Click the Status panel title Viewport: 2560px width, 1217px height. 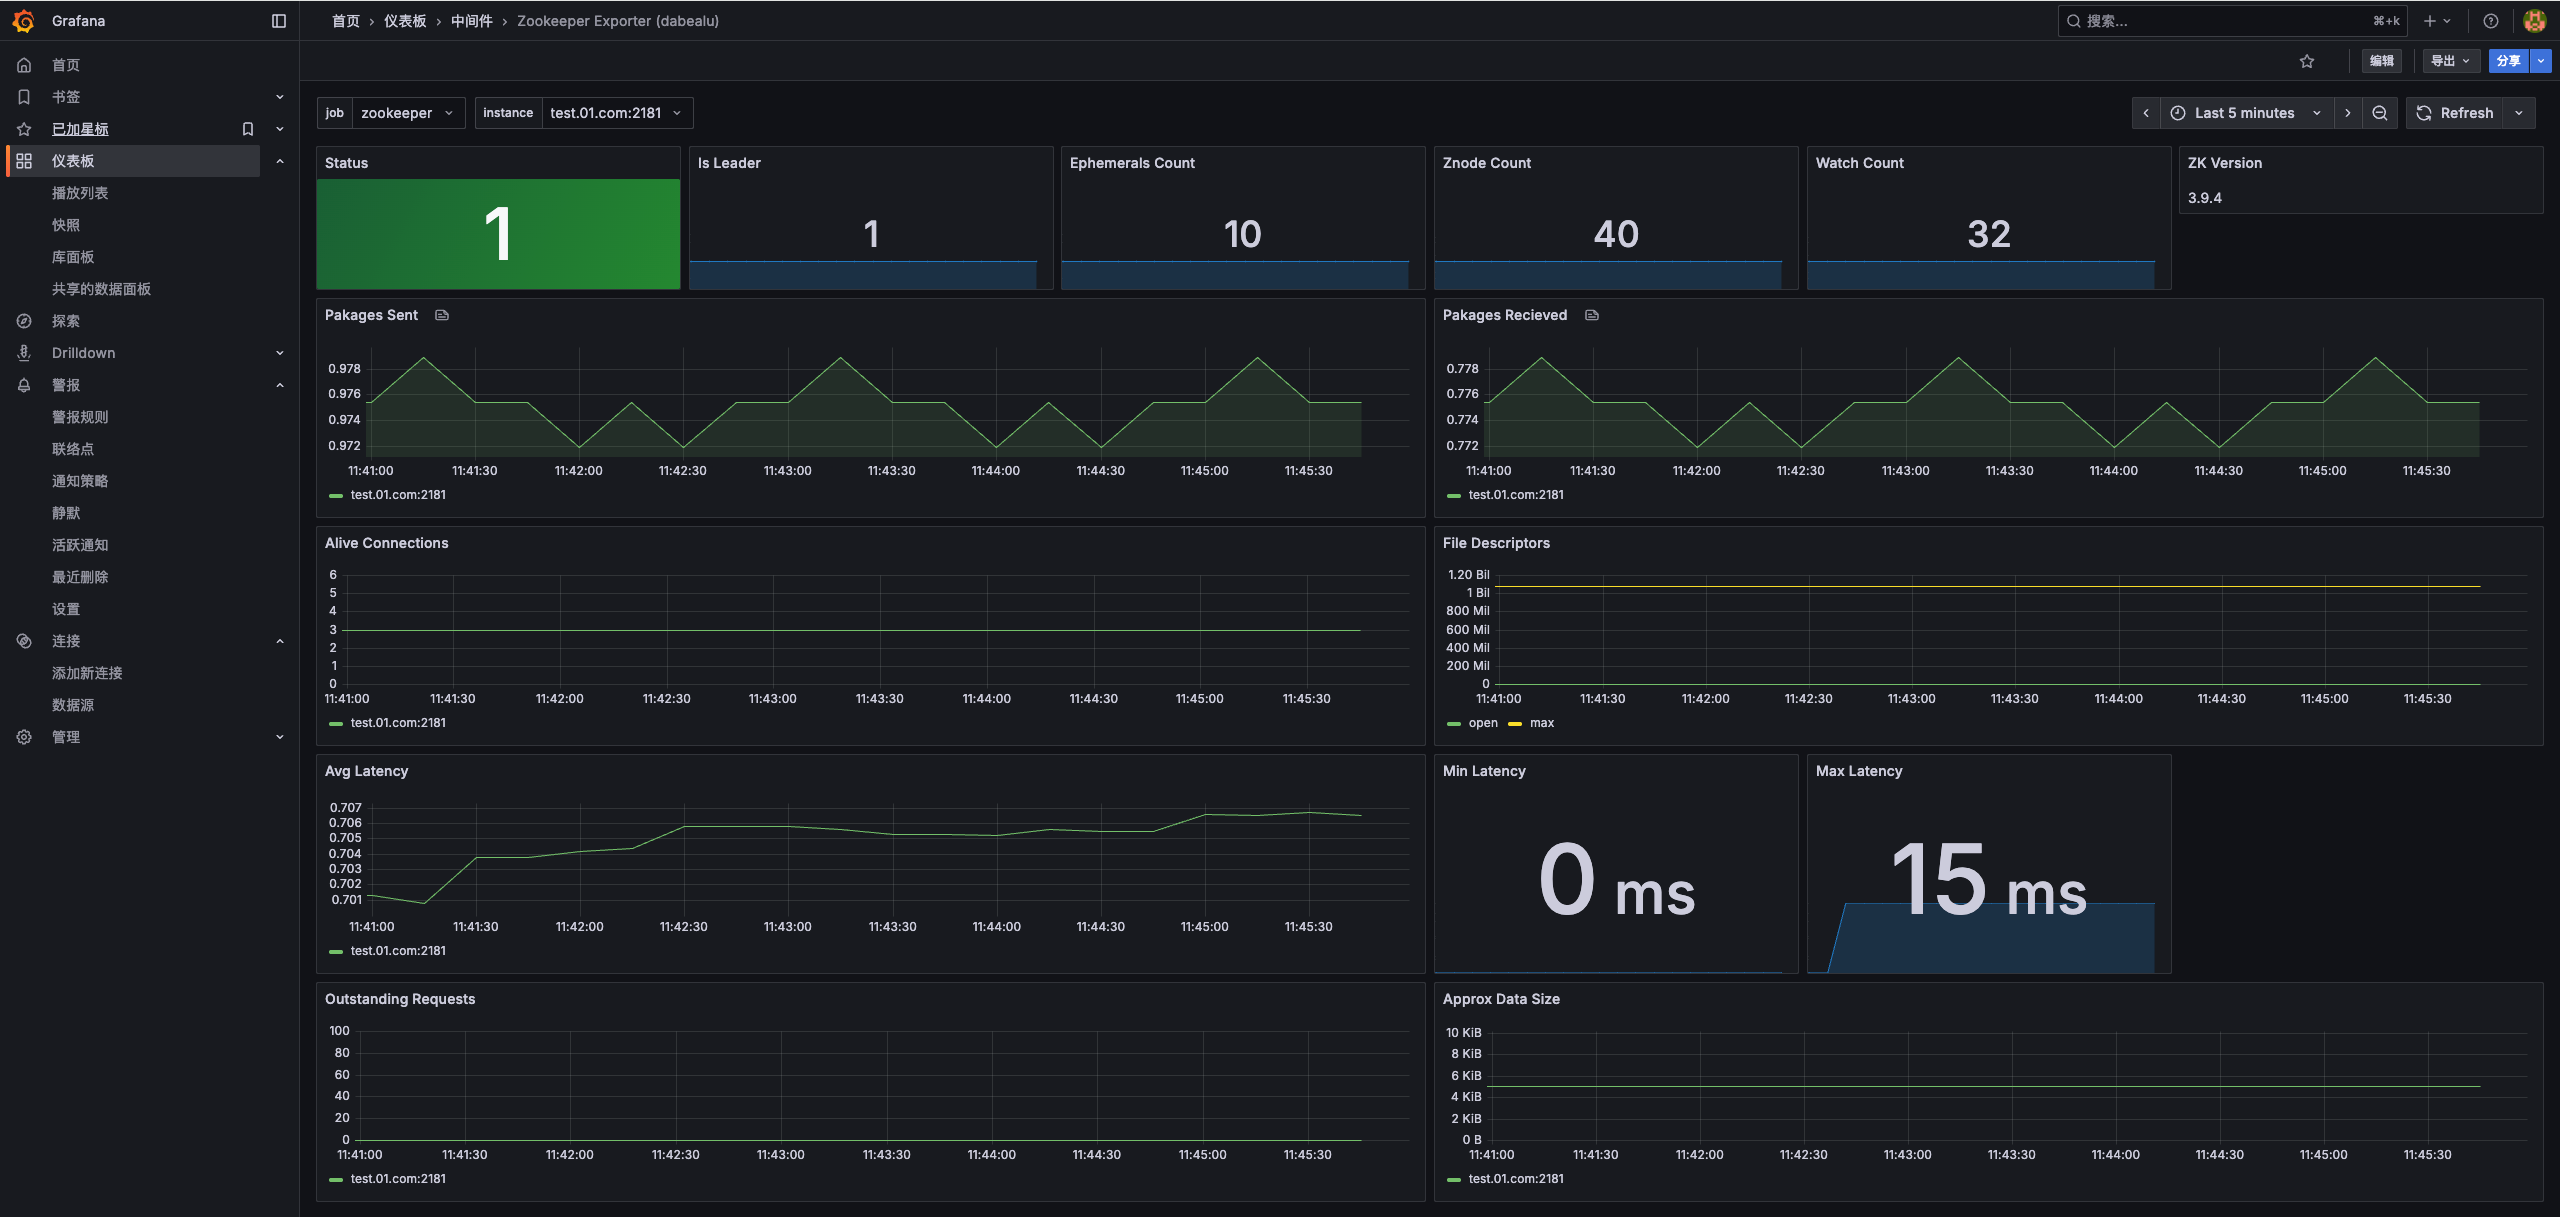coord(346,163)
